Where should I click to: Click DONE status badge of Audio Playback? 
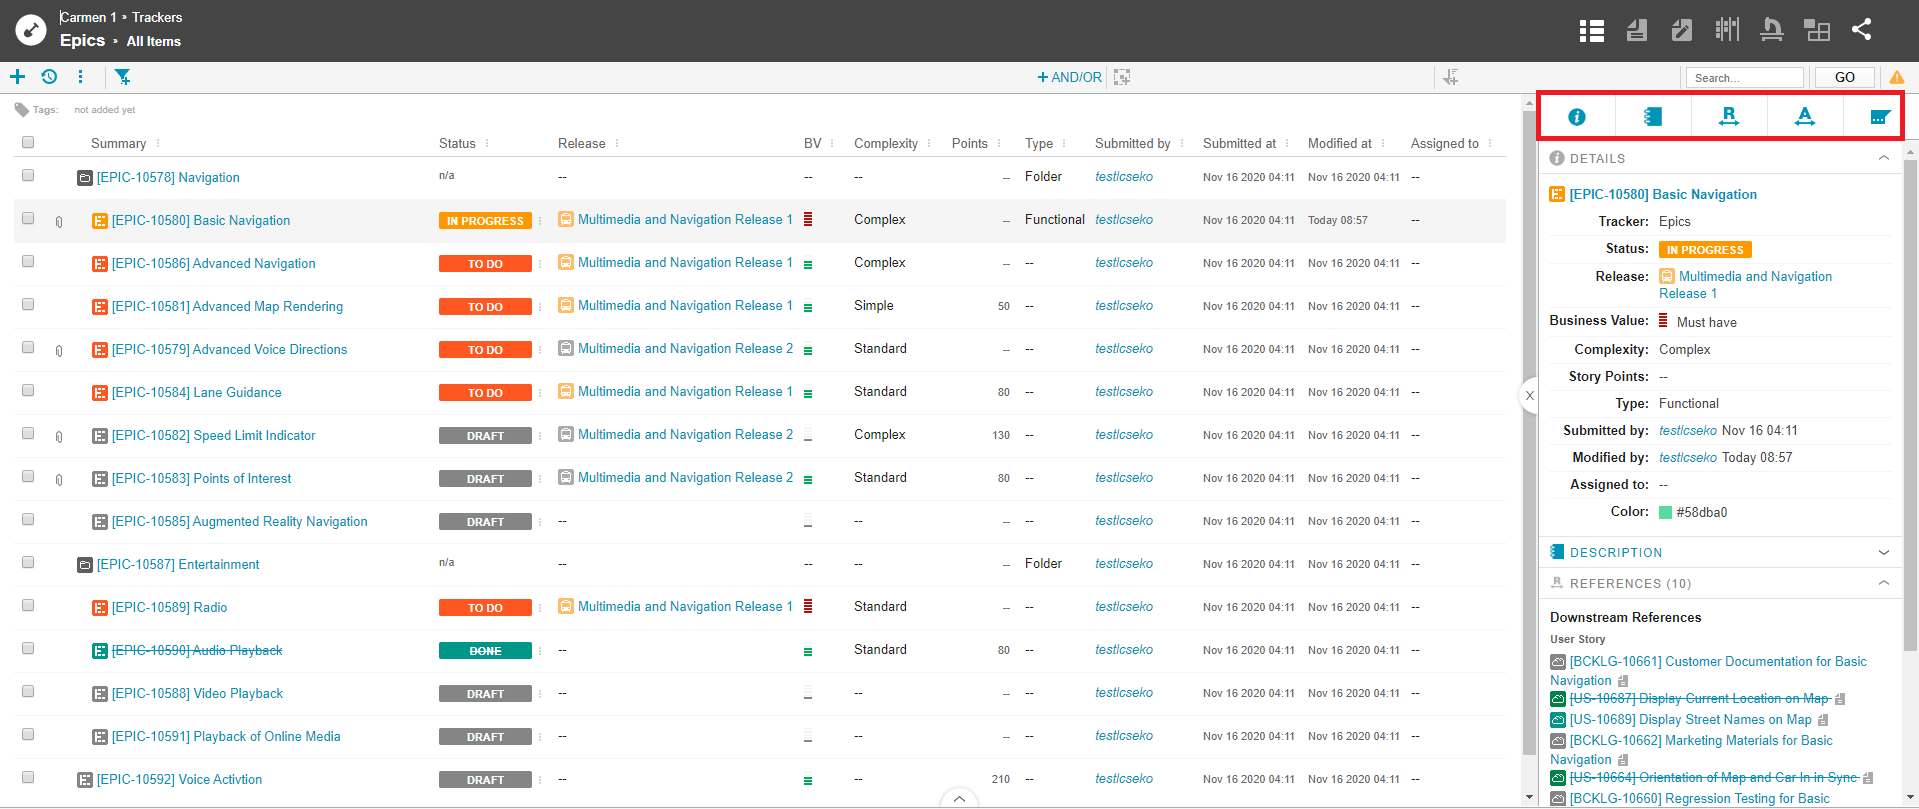[485, 651]
